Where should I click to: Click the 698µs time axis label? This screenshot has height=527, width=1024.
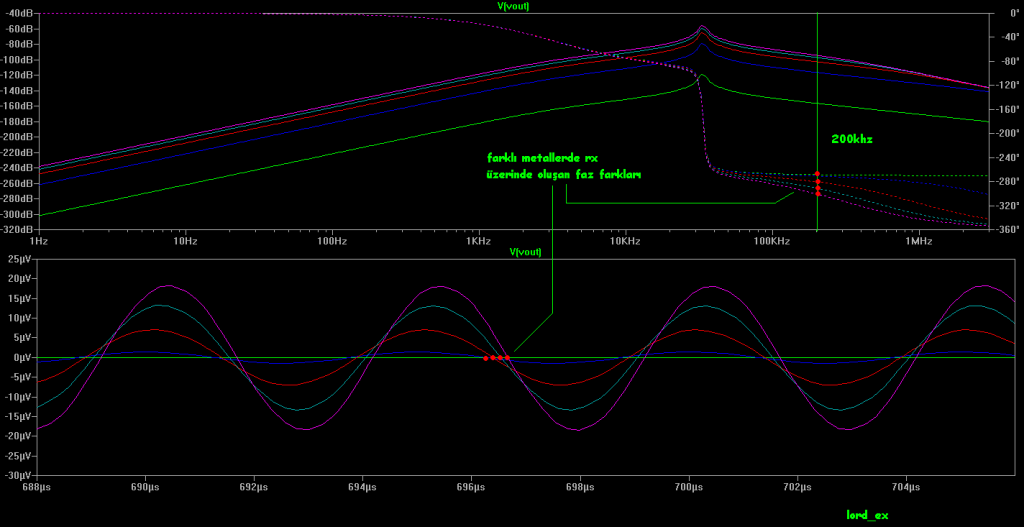(x=580, y=487)
